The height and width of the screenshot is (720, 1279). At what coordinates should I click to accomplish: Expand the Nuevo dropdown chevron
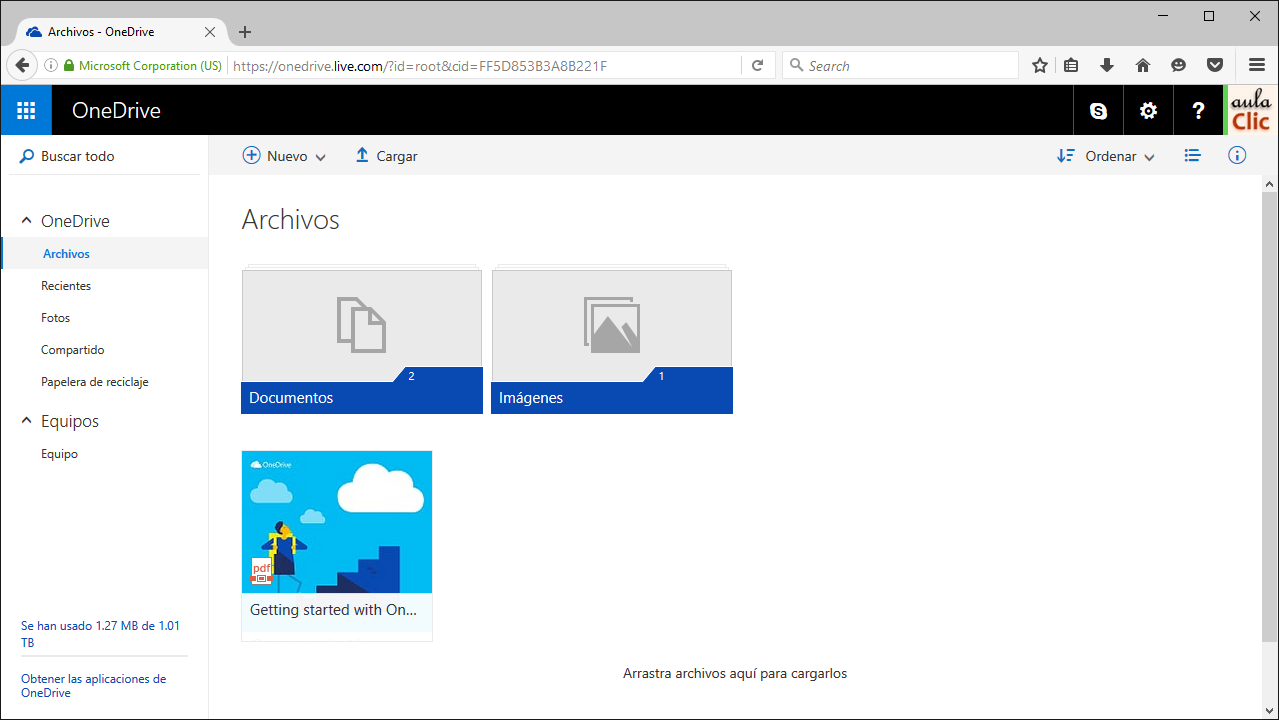(x=320, y=157)
